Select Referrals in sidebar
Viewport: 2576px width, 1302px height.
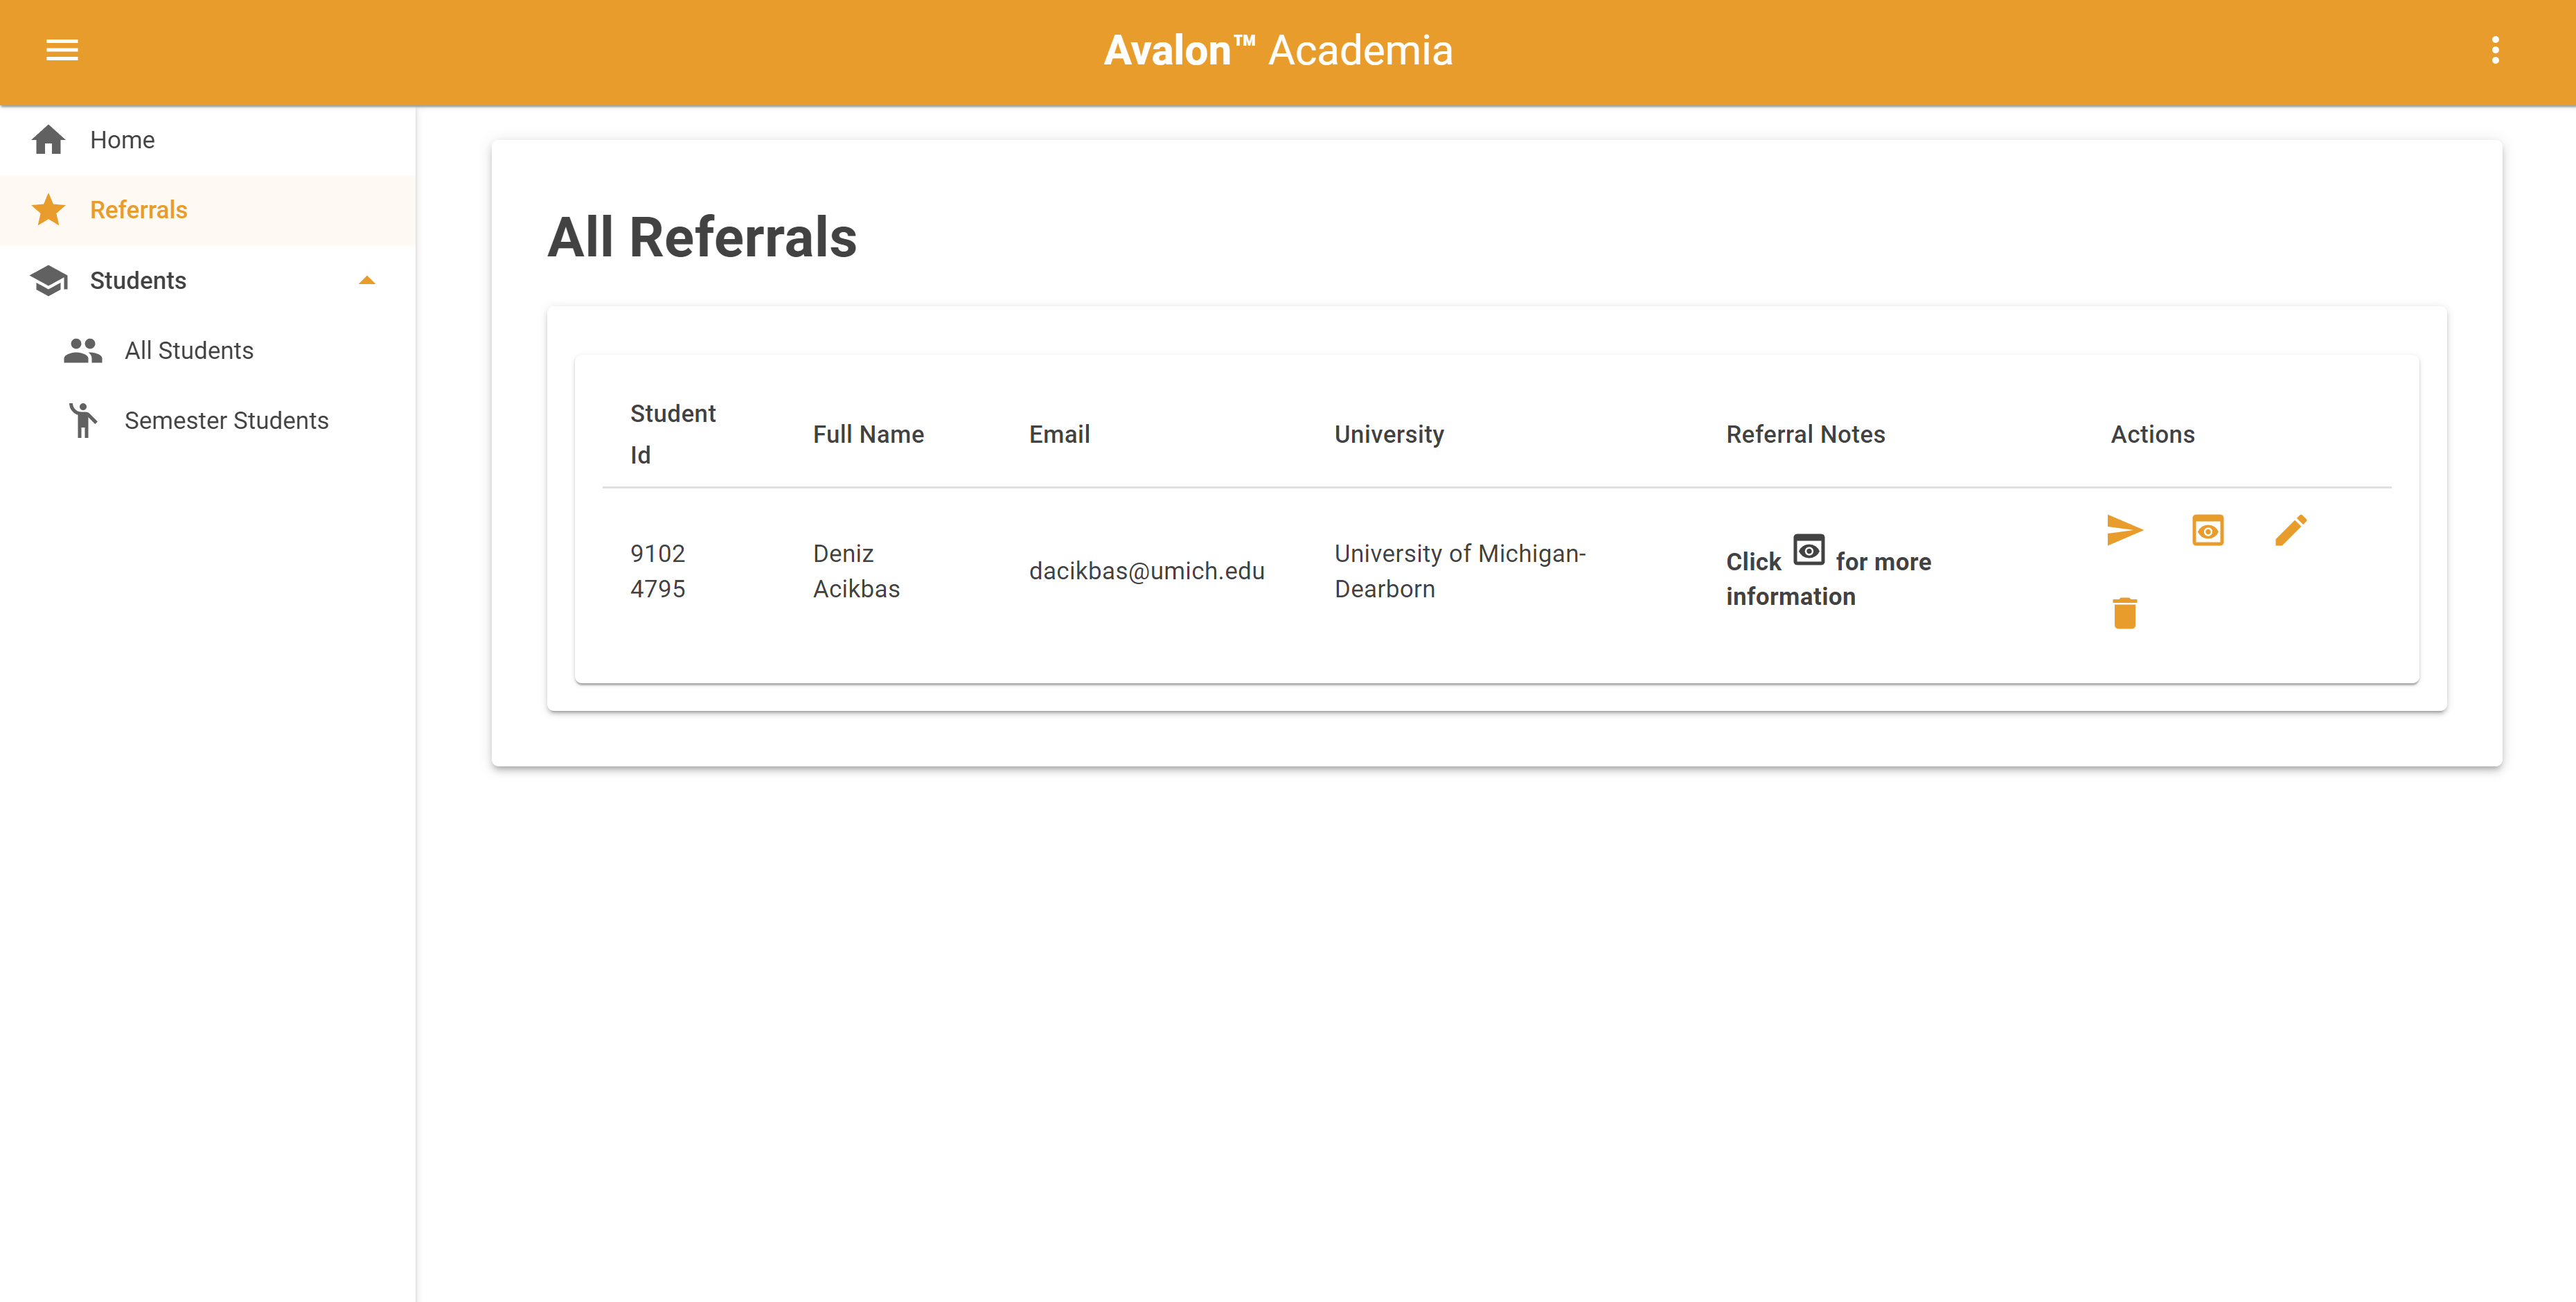pyautogui.click(x=208, y=210)
